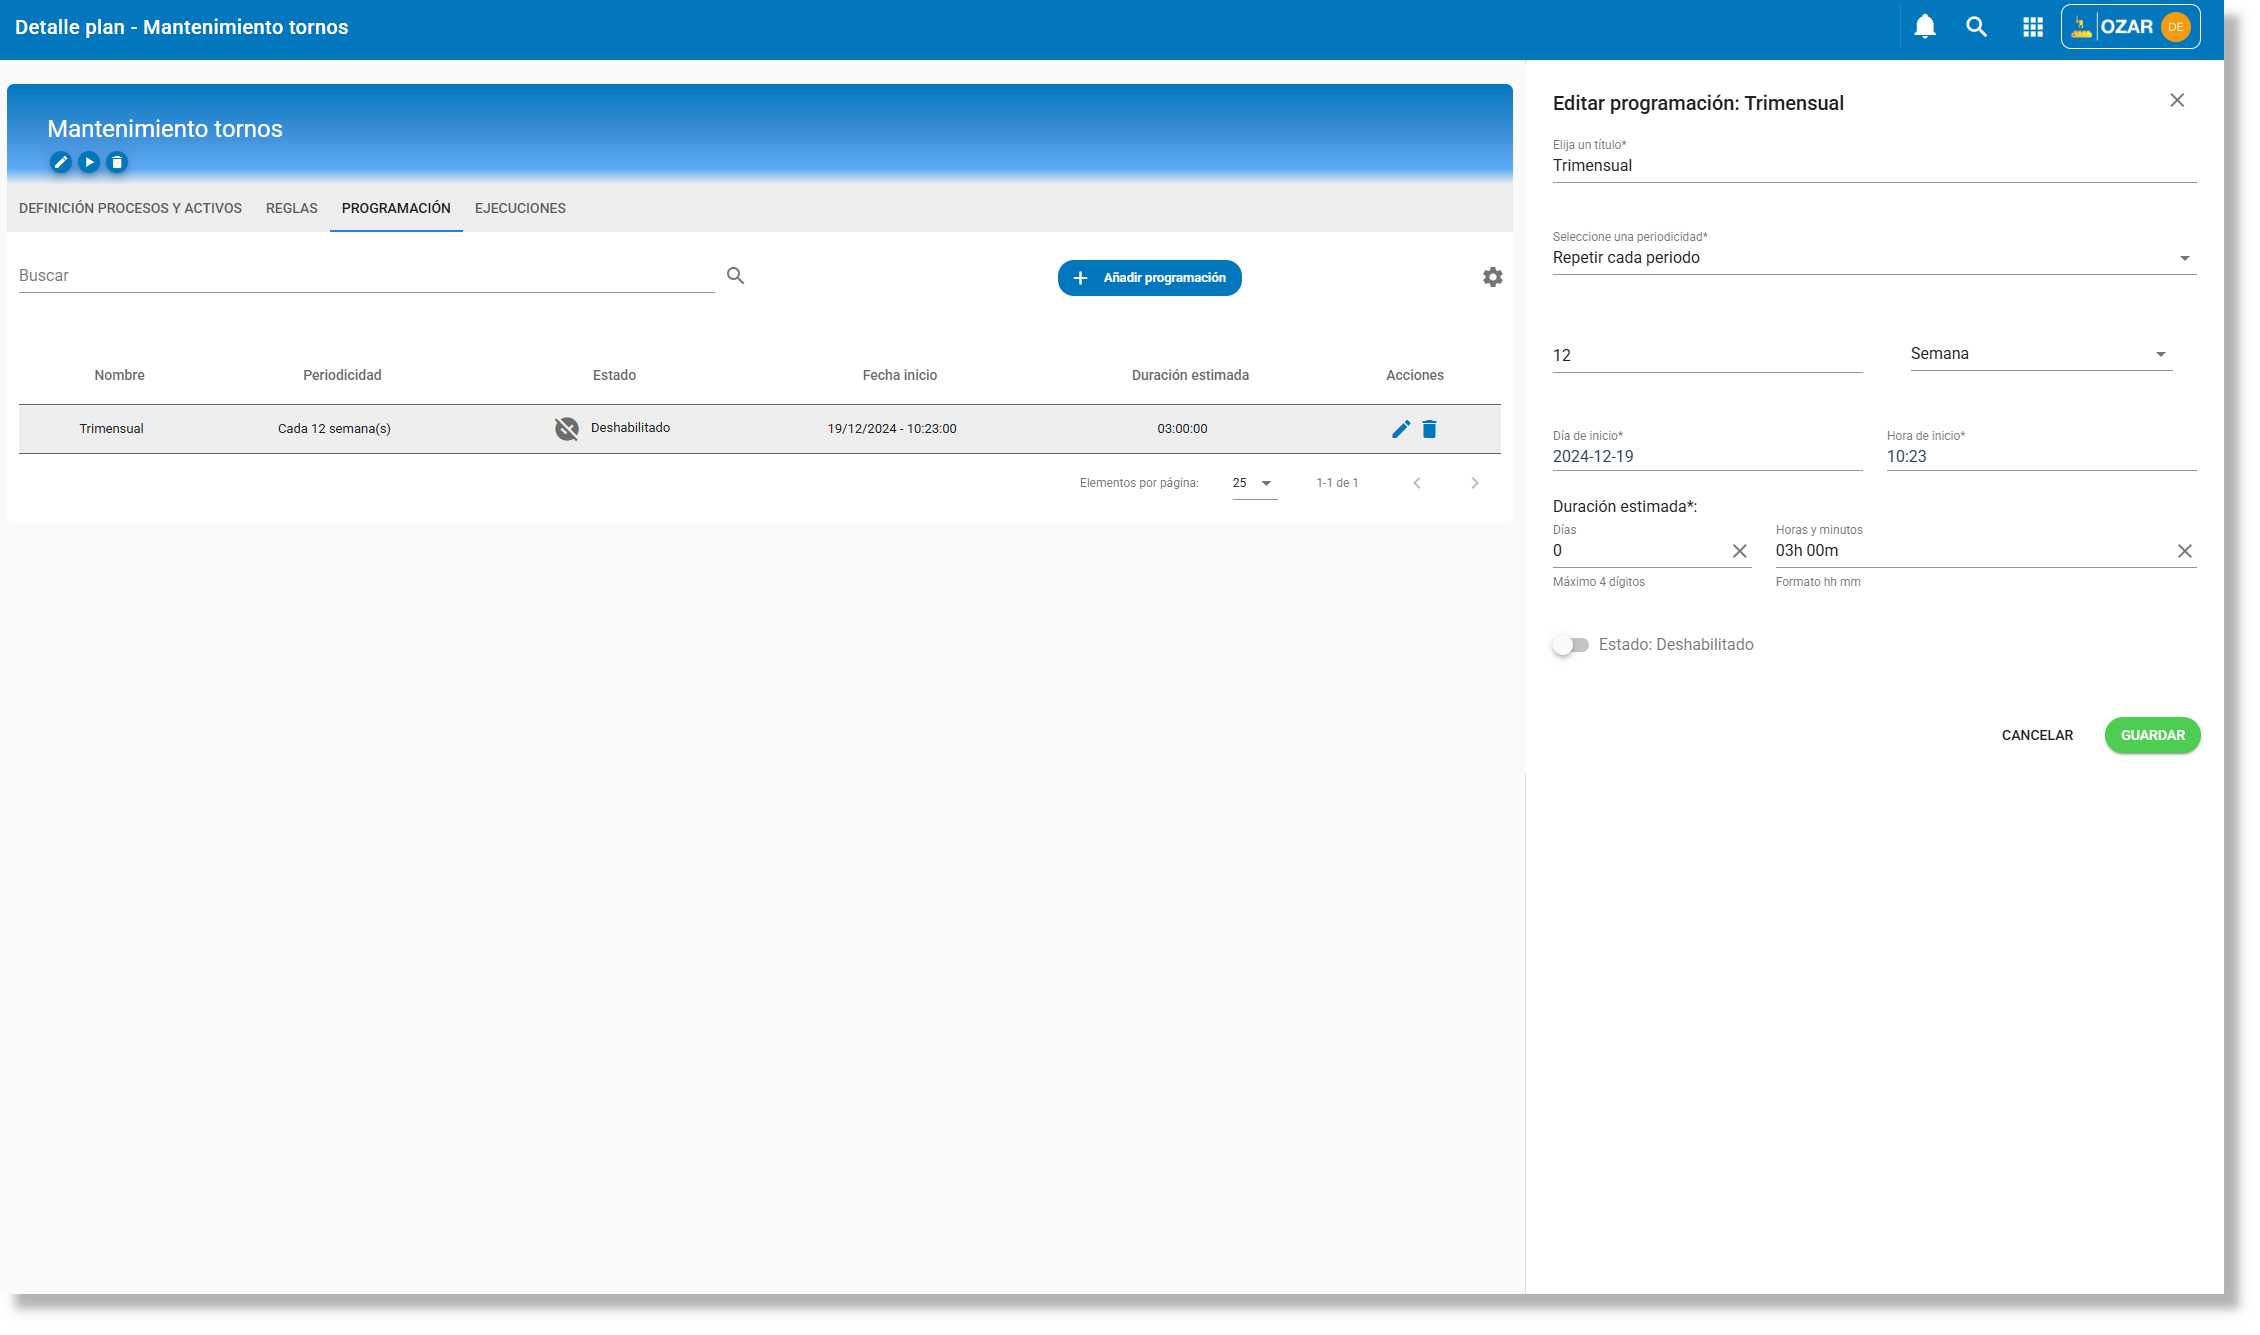Screen dimensions: 2260x1335
Task: Delete the plan using header trash icon
Action: click(117, 162)
